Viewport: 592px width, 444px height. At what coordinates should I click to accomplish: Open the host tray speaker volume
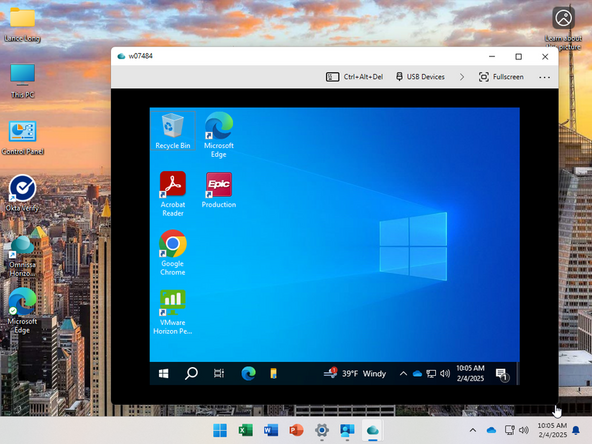(x=524, y=430)
